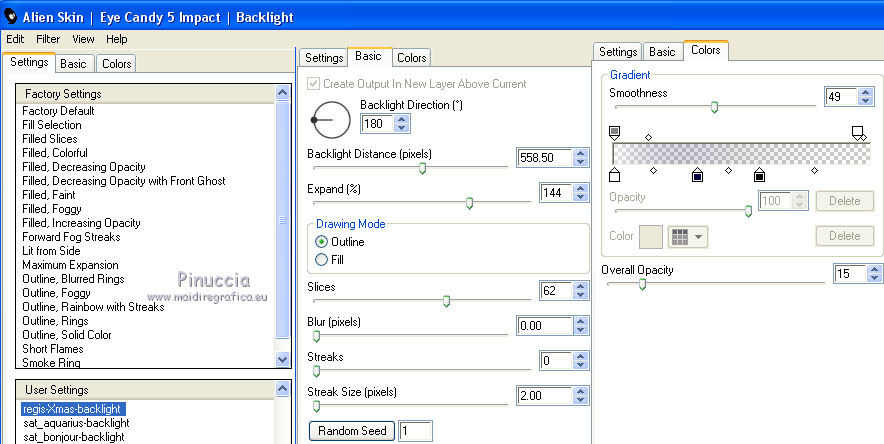
Task: Click the Expand slider handle
Action: [x=469, y=203]
